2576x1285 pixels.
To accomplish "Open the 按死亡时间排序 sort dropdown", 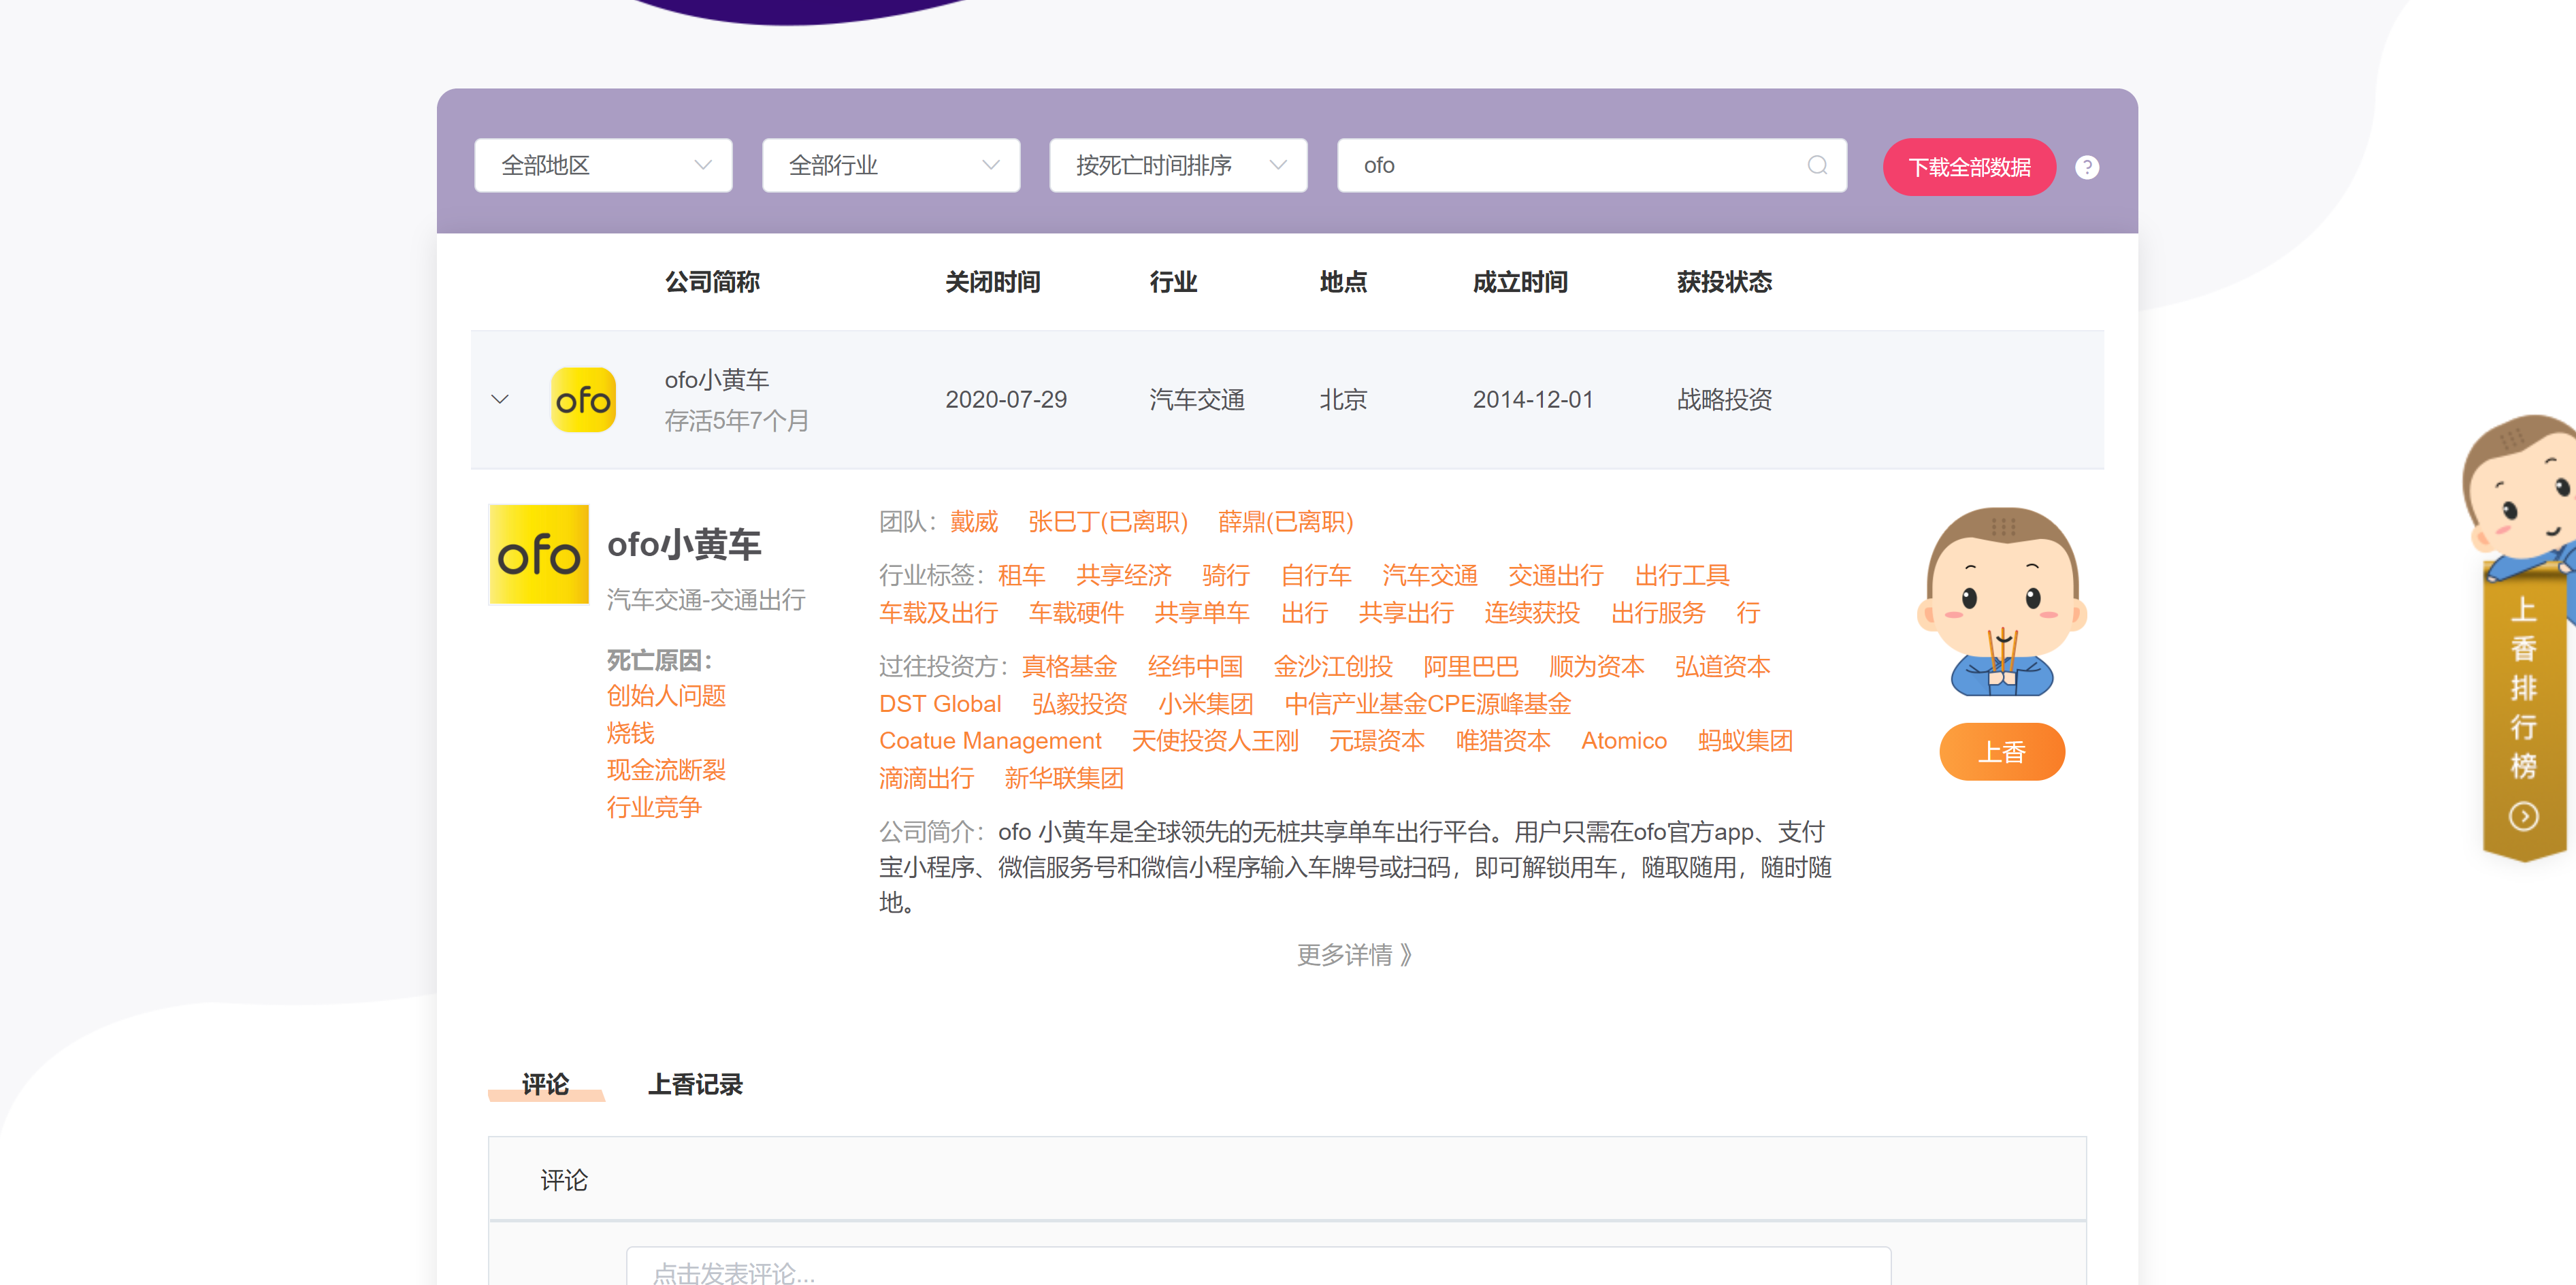I will point(1178,165).
